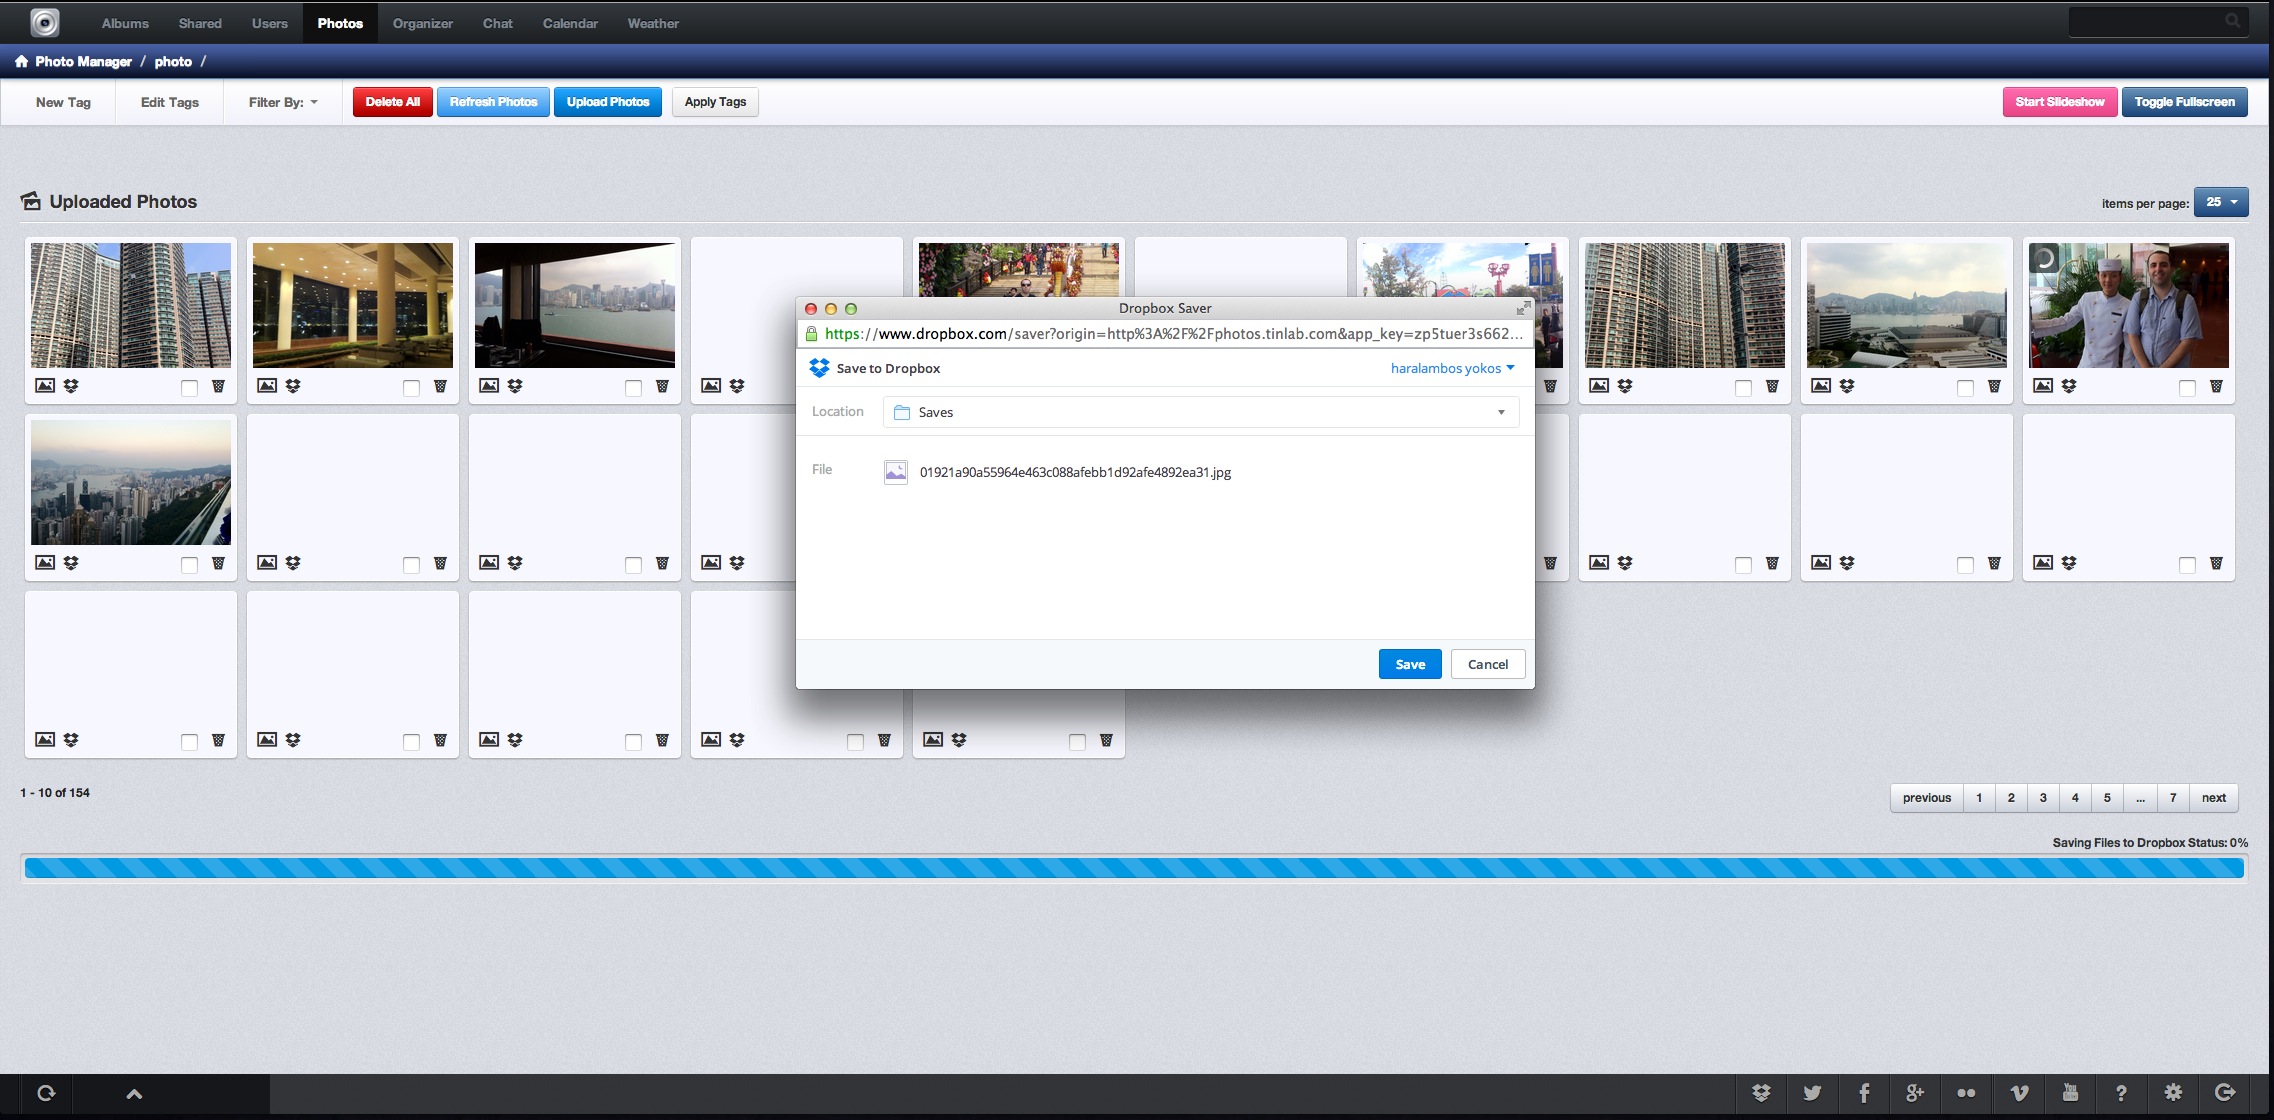Switch to Users in top navigation
2274x1120 pixels.
pos(270,23)
